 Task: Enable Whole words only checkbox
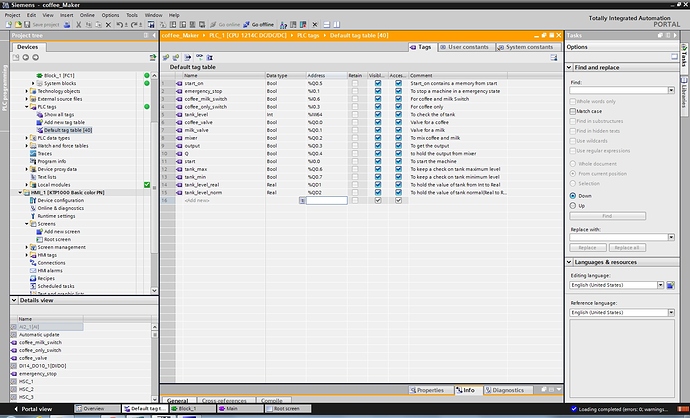[573, 101]
